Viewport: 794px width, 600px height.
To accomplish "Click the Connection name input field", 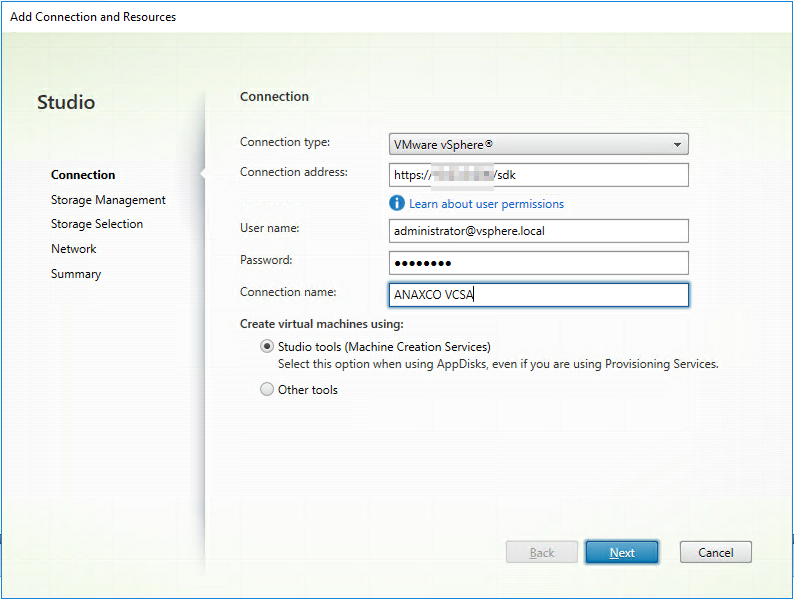I will tap(538, 295).
